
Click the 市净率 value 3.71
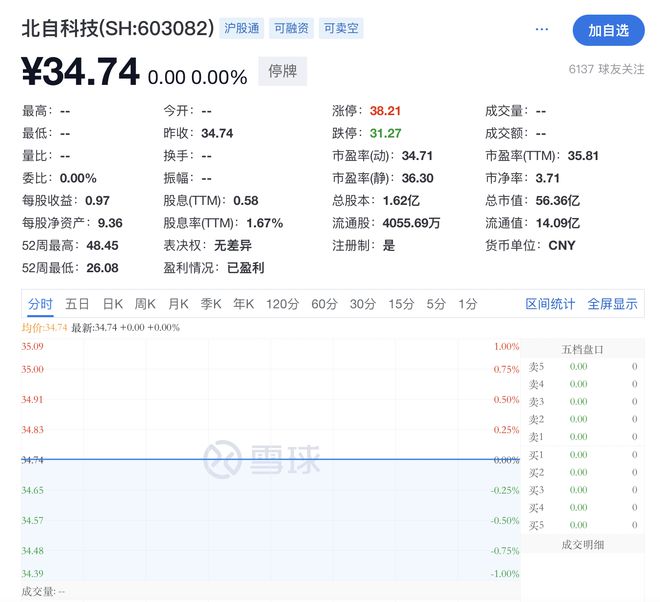[547, 178]
